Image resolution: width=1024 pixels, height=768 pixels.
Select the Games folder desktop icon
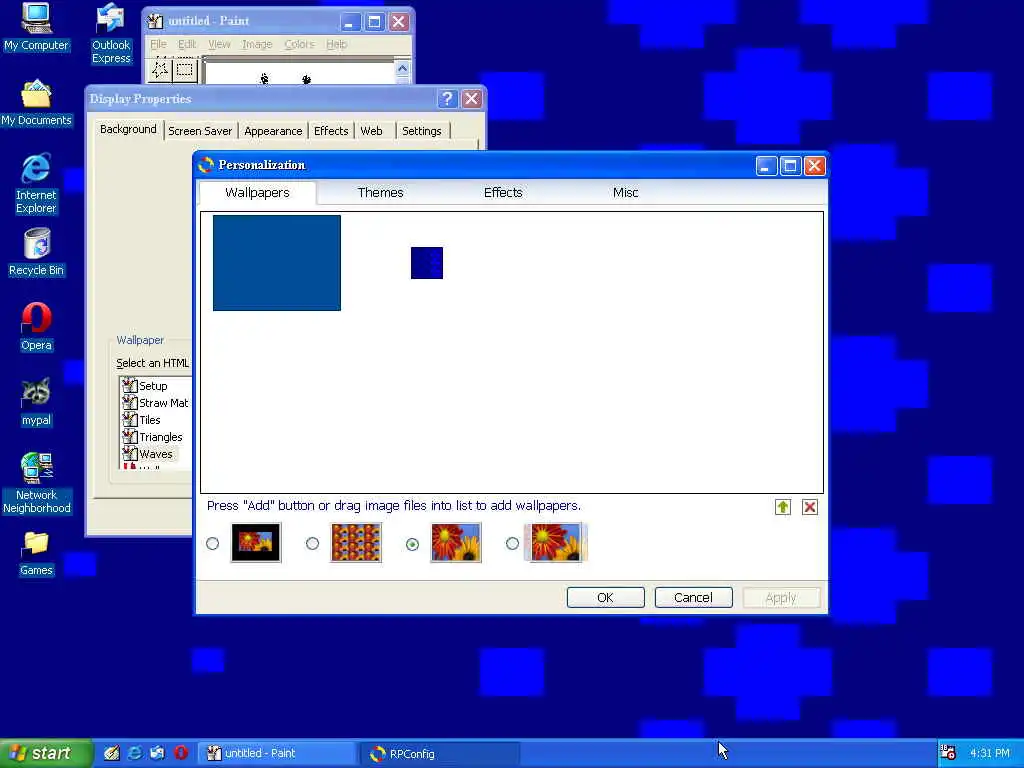pyautogui.click(x=36, y=554)
